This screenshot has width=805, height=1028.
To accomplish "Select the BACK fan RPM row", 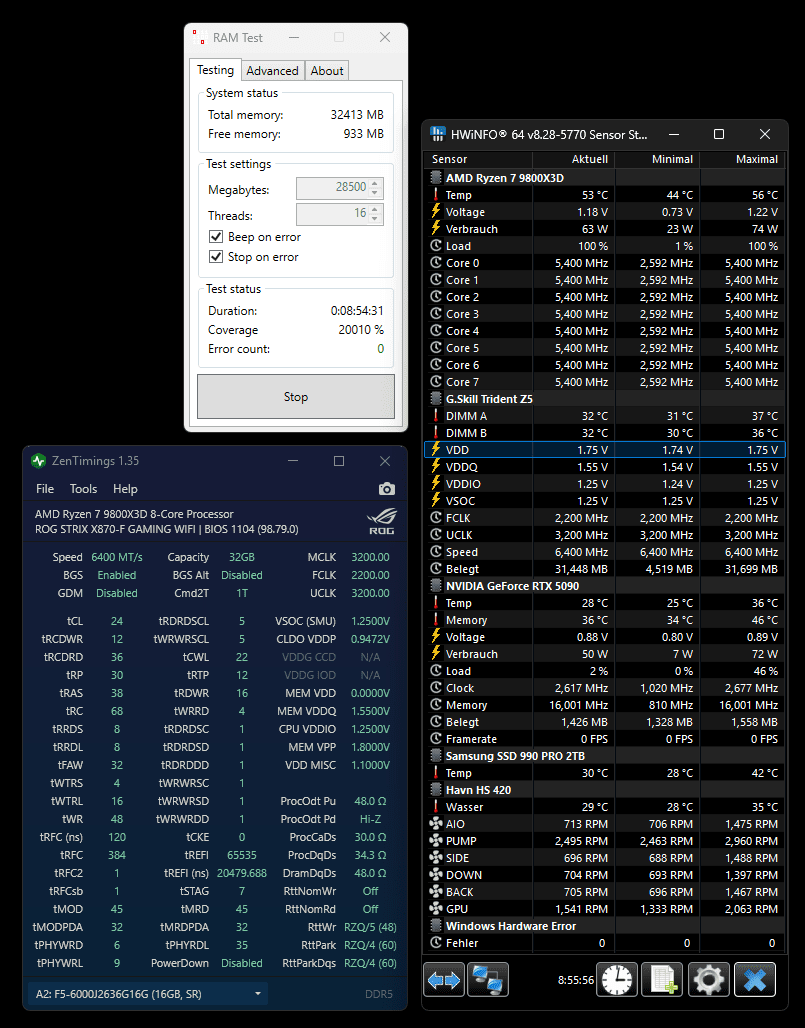I will (604, 892).
